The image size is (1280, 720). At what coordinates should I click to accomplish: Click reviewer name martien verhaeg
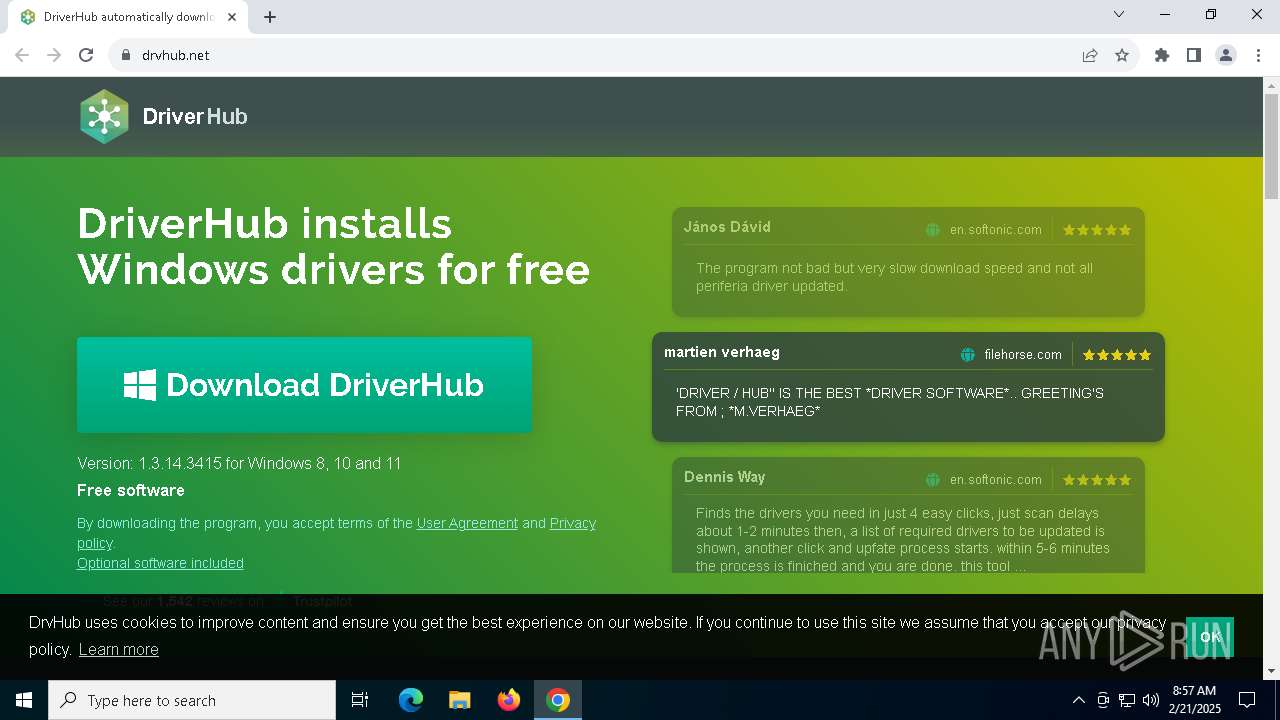coord(722,352)
